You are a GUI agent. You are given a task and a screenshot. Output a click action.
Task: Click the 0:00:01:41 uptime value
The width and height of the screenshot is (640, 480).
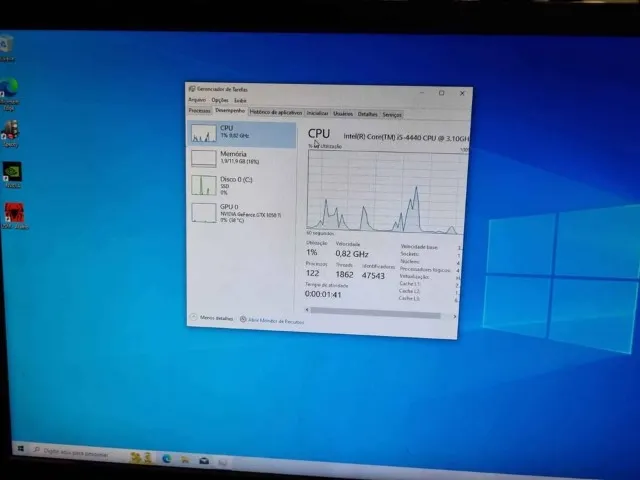click(323, 294)
